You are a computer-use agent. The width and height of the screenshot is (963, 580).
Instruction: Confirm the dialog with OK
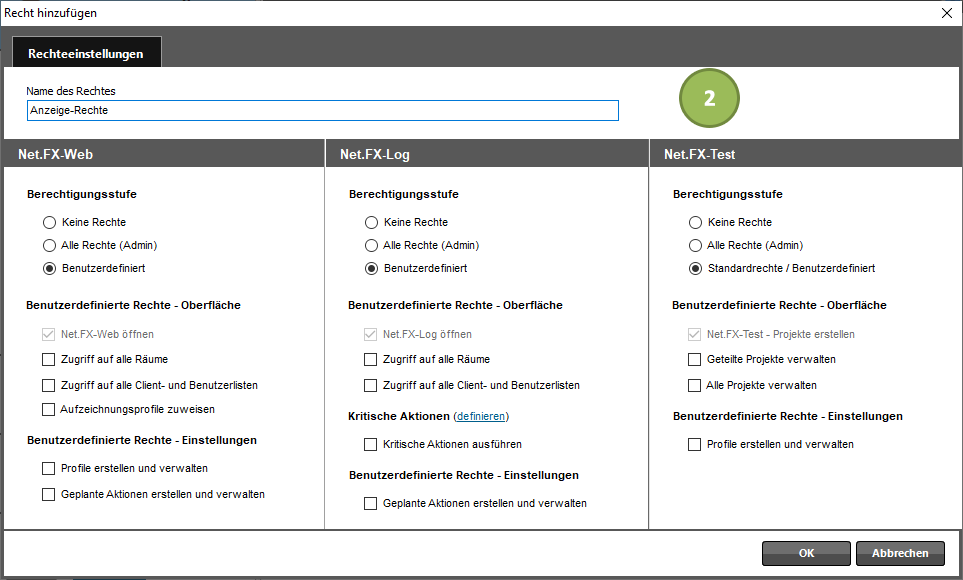(806, 553)
